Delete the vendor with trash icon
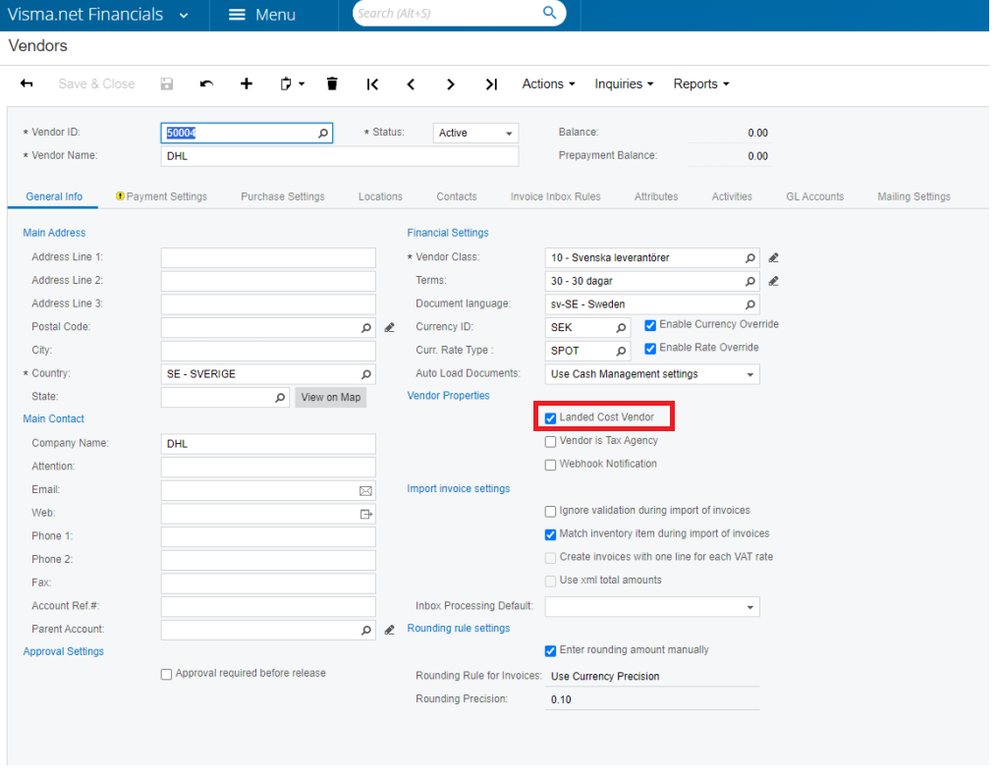This screenshot has height=775, width=999. pos(332,83)
